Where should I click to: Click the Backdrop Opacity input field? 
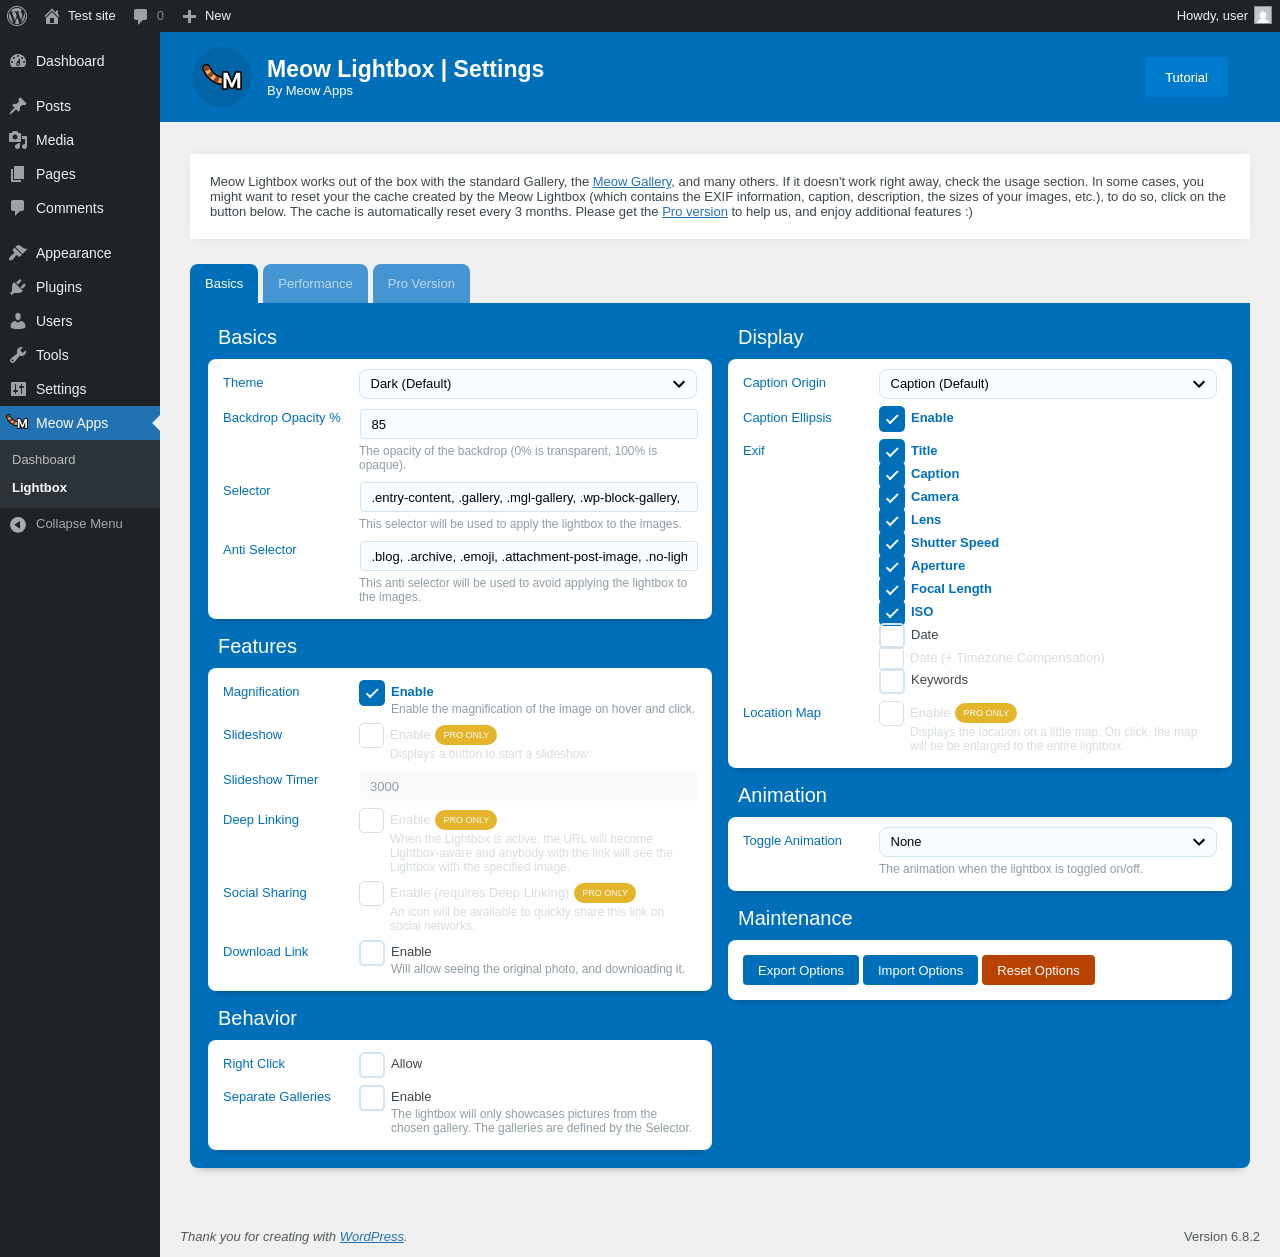pyautogui.click(x=528, y=424)
